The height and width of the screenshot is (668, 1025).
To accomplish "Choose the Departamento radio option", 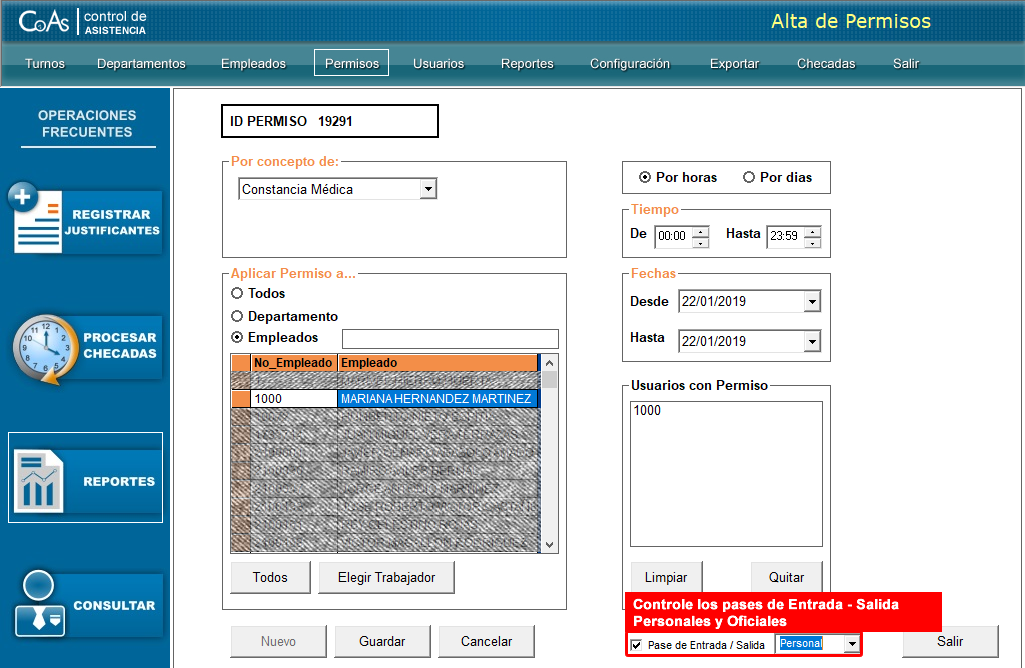I will 237,316.
